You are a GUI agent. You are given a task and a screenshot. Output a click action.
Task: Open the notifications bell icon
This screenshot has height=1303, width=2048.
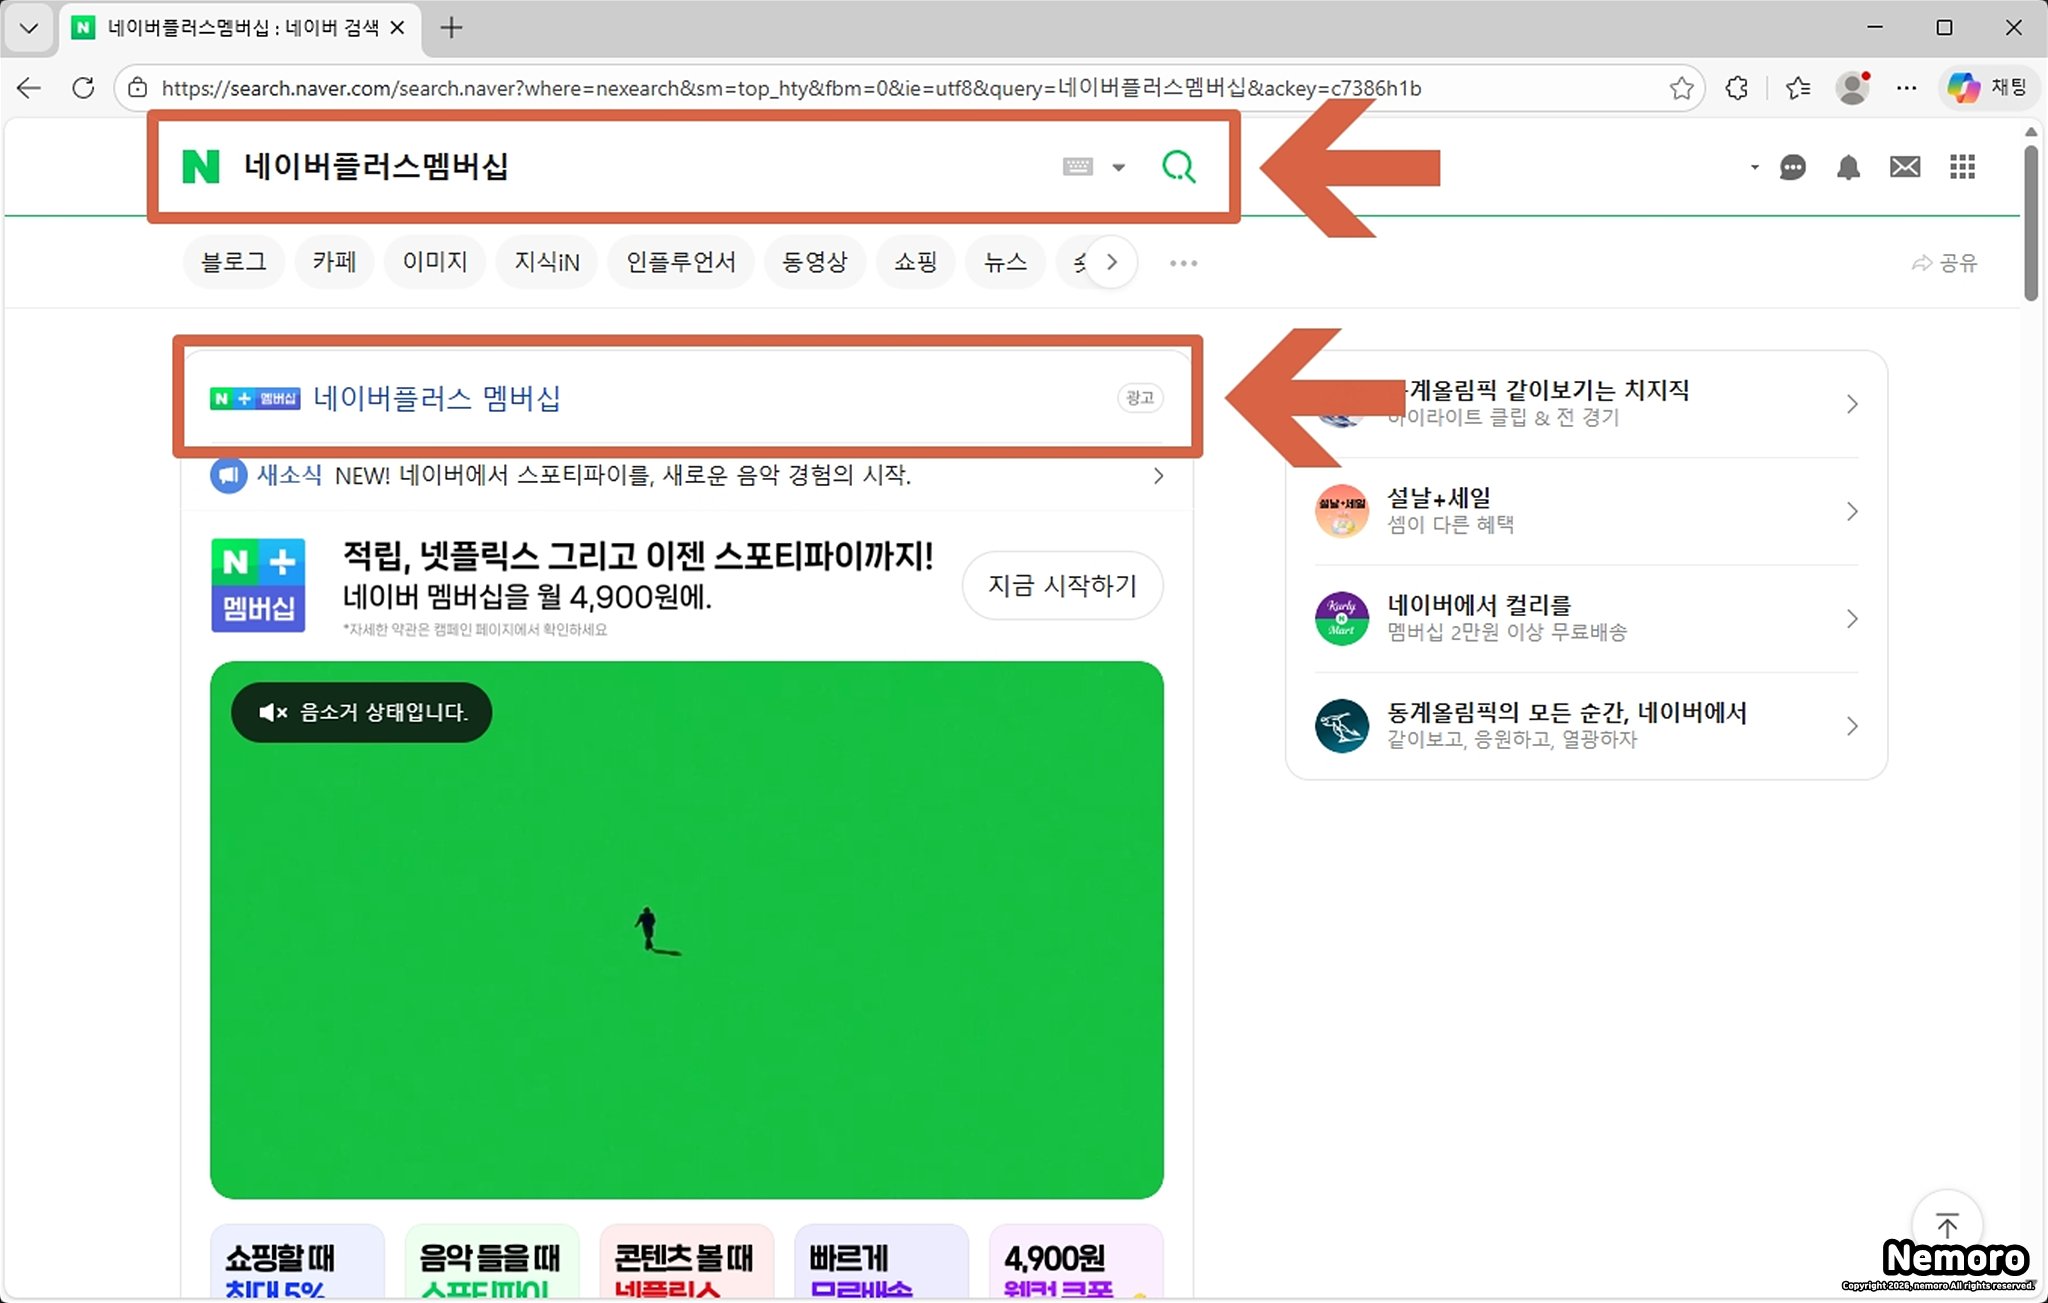pos(1848,167)
